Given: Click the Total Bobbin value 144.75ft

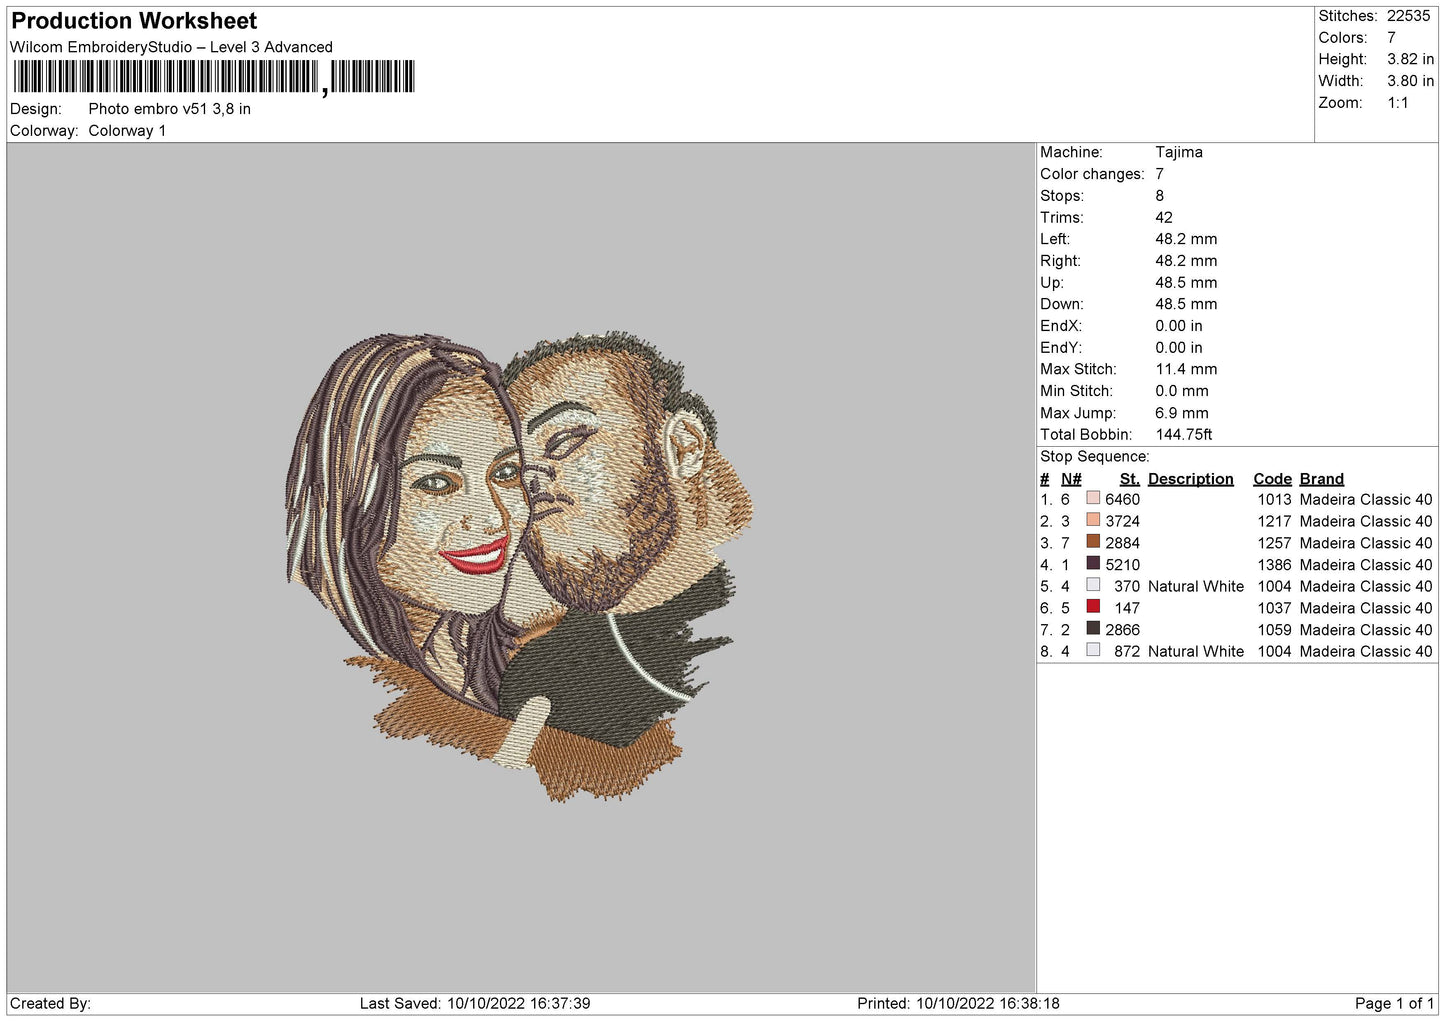Looking at the screenshot, I should [x=1184, y=435].
